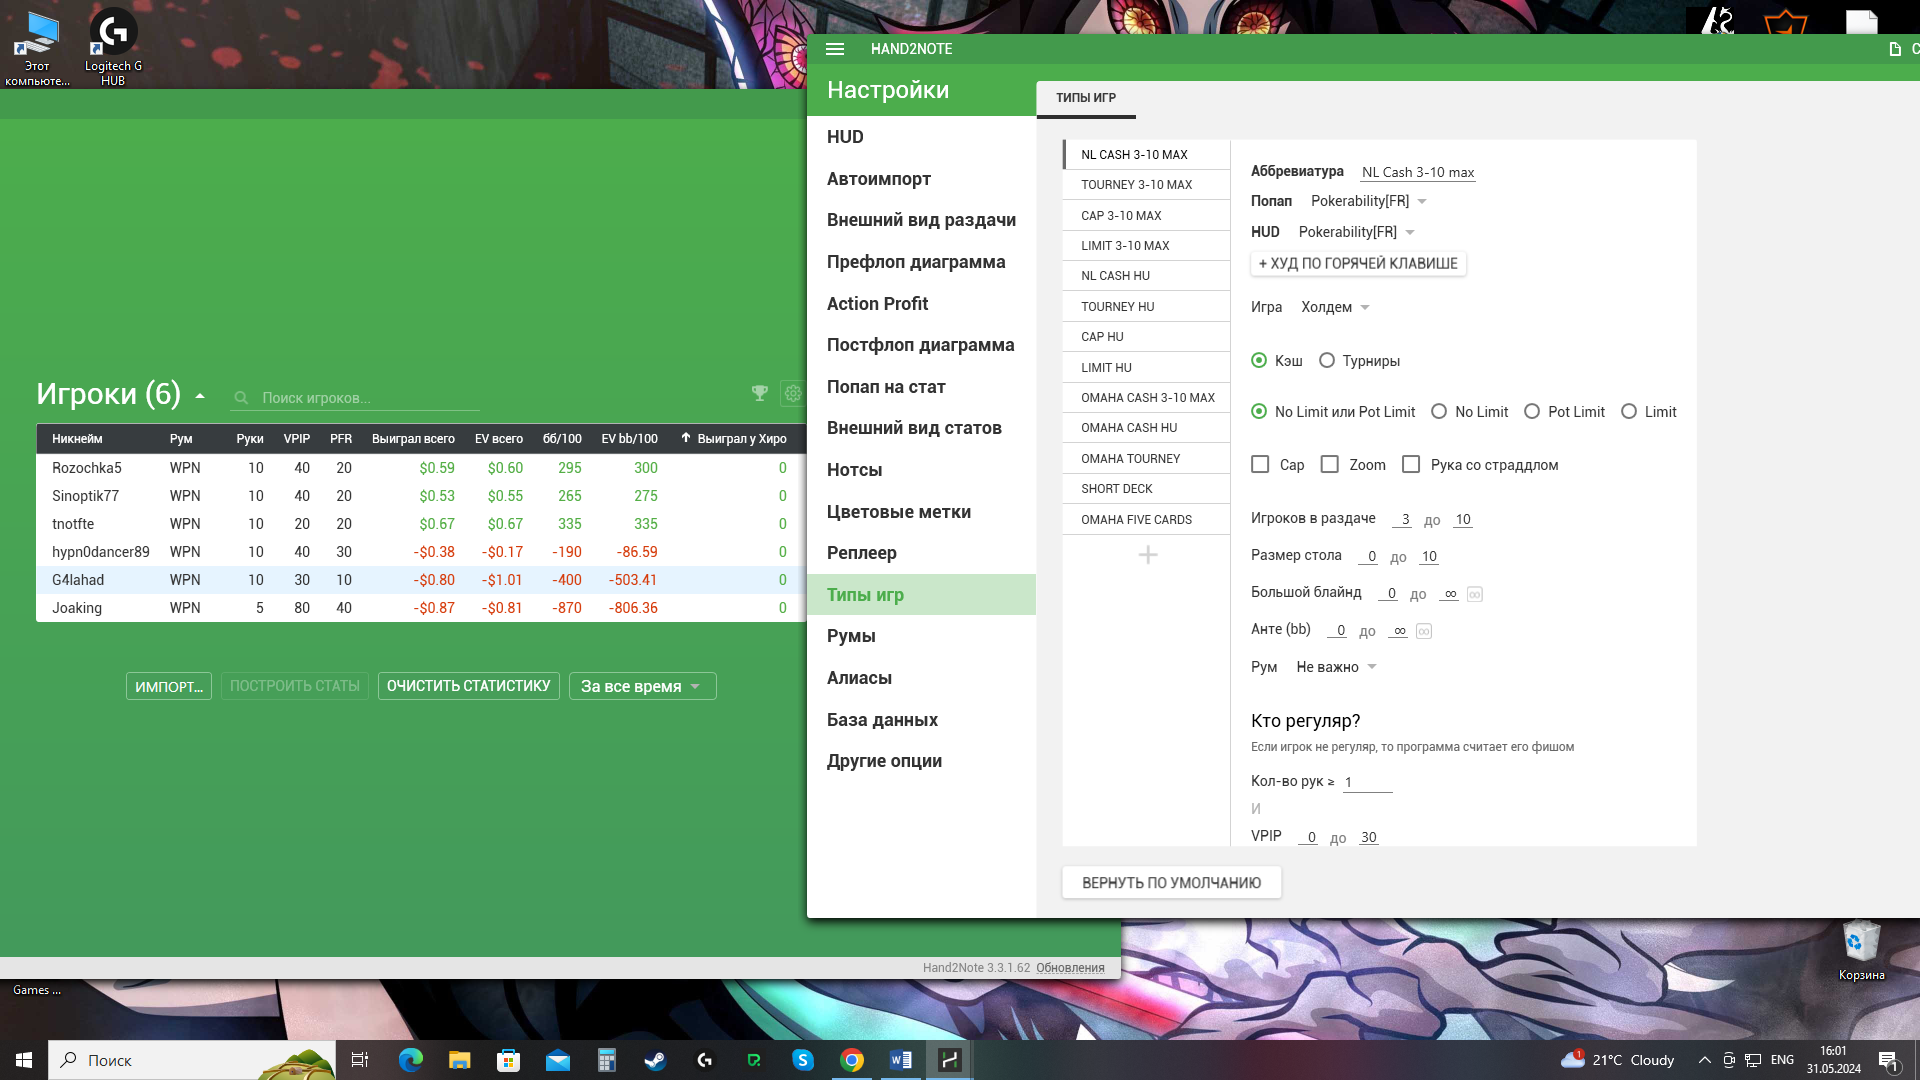Select the 'Limit' radio button
The image size is (1920, 1080).
click(1629, 412)
